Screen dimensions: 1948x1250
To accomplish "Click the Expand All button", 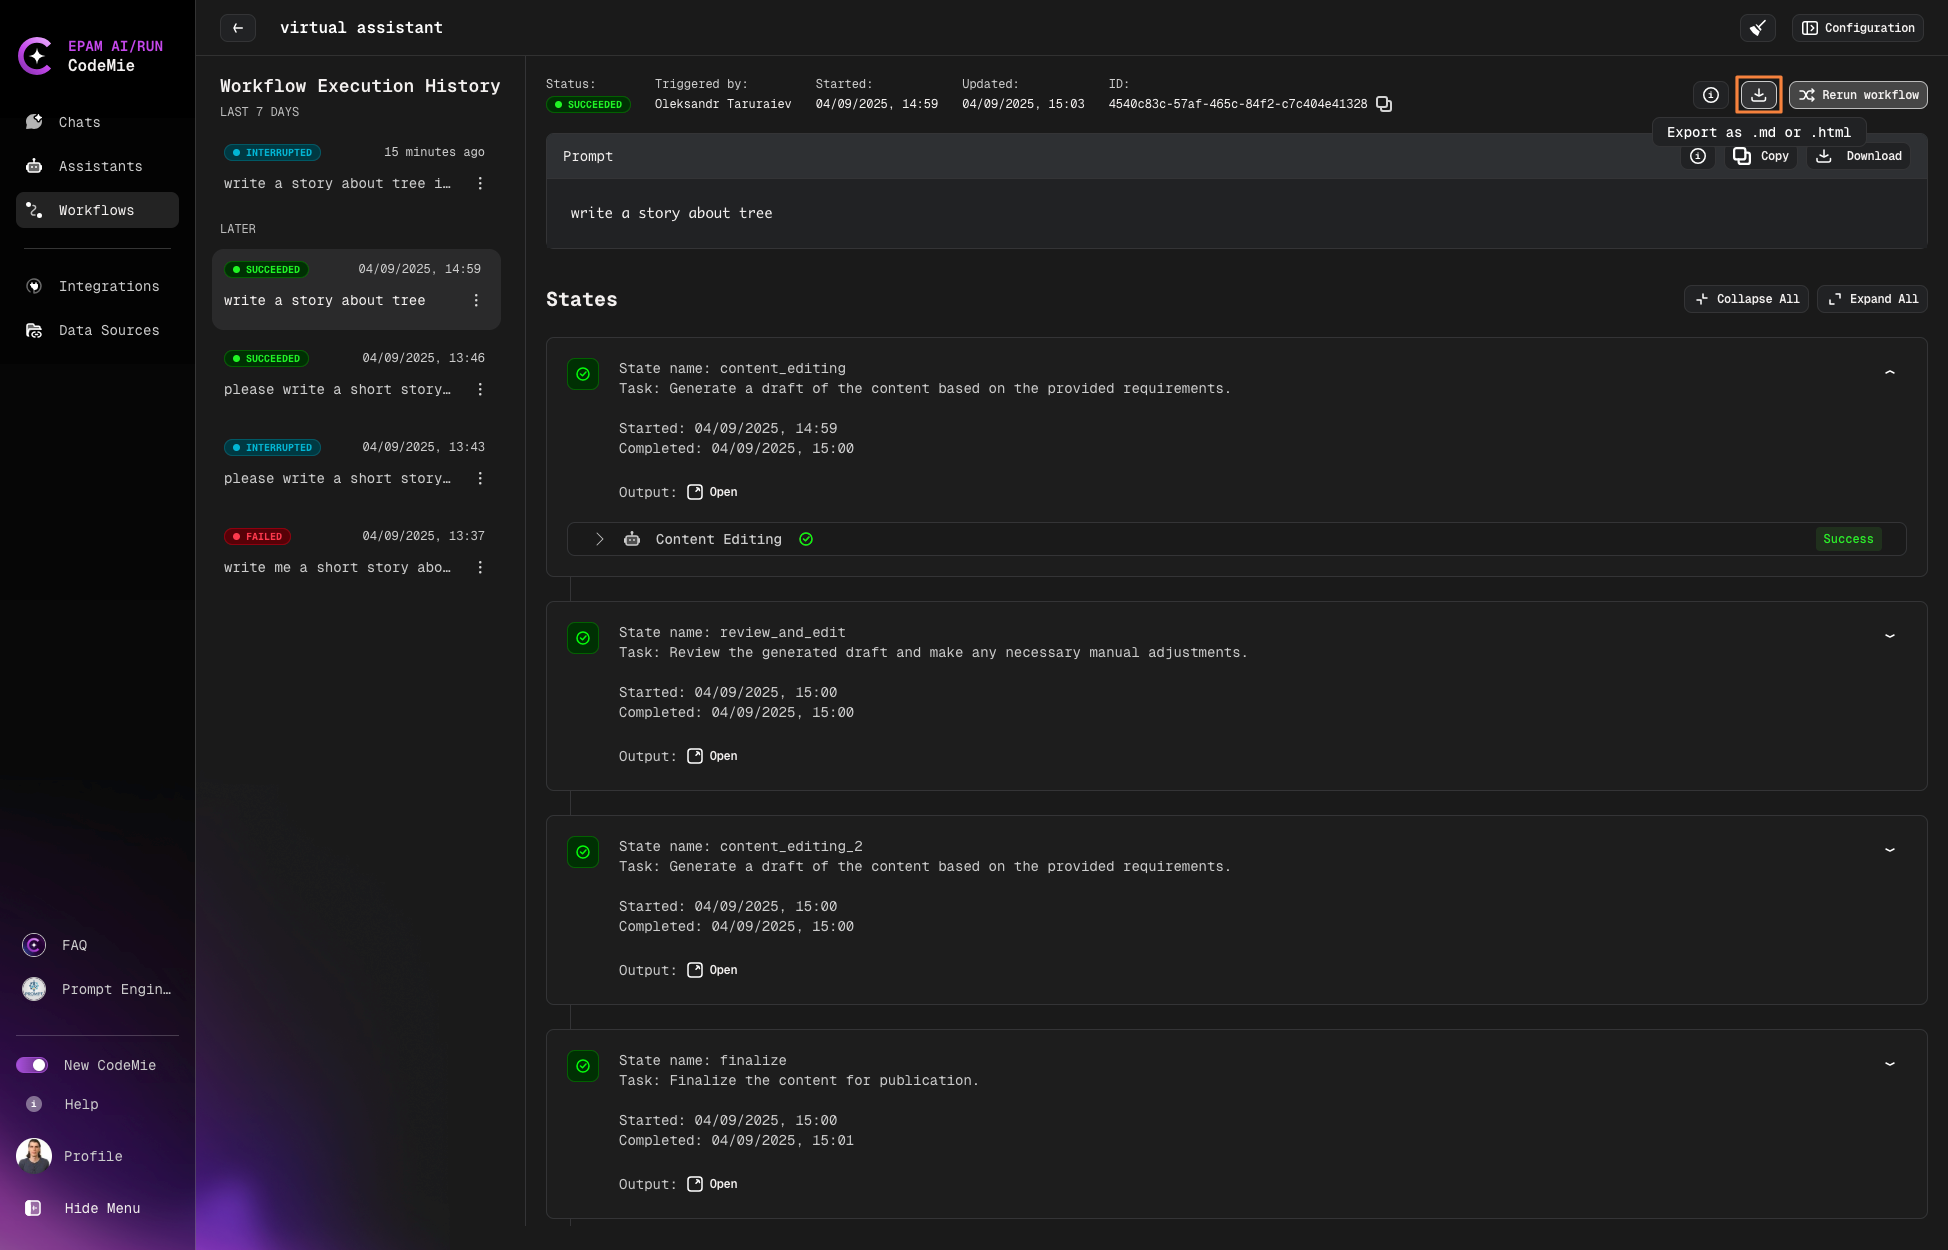I will tap(1872, 299).
